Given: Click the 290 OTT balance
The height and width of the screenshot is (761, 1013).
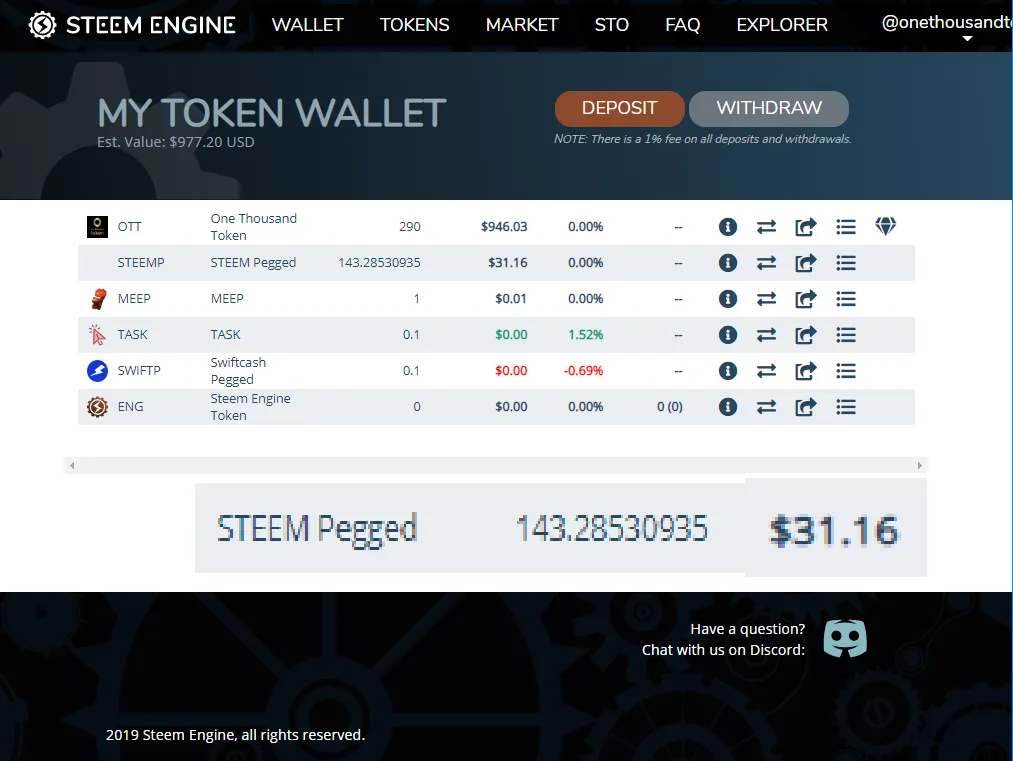Looking at the screenshot, I should [410, 227].
